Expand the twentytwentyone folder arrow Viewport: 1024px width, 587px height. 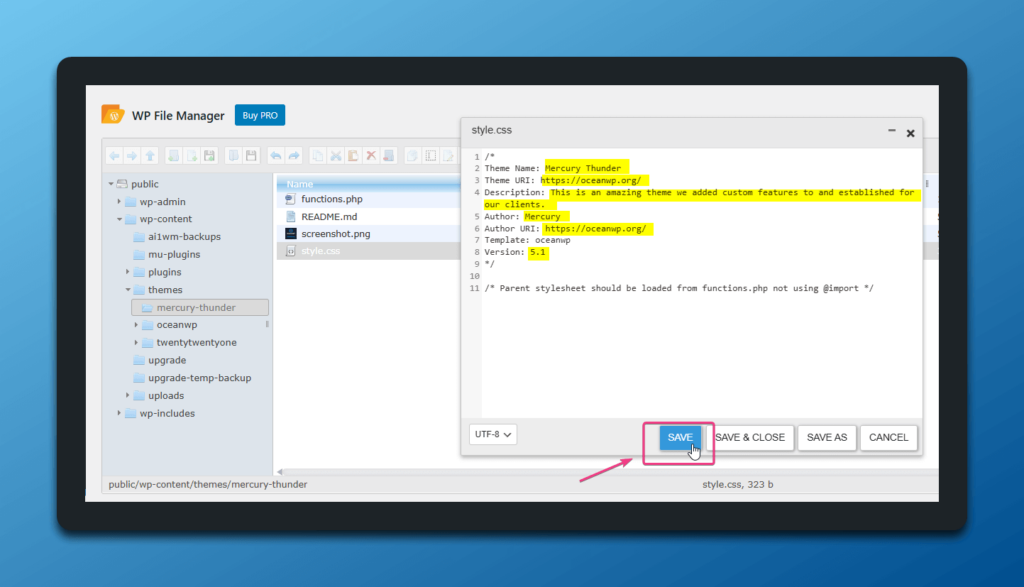coord(136,342)
